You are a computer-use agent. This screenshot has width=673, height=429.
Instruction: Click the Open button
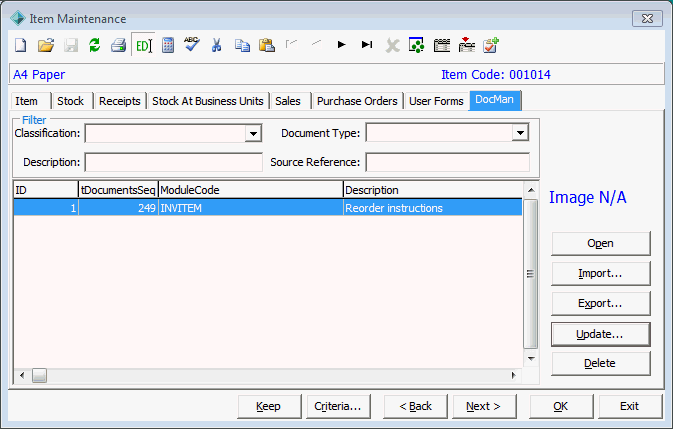point(600,244)
